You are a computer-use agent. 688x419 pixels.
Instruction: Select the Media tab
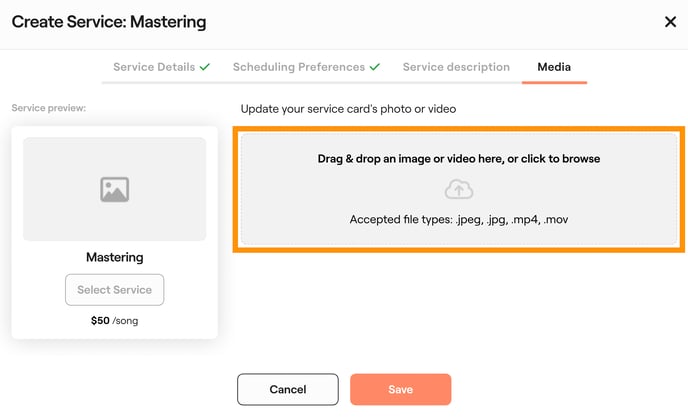(x=554, y=67)
